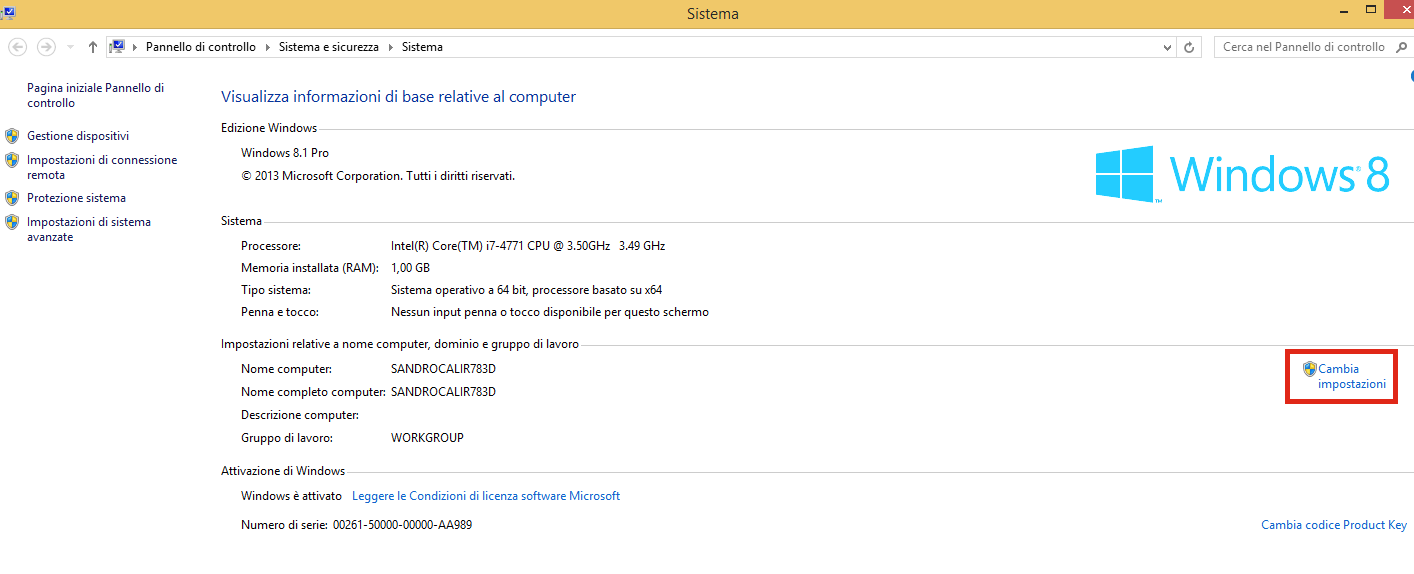Go up one level with Up arrow
Viewport: 1414px width, 574px height.
pos(92,47)
